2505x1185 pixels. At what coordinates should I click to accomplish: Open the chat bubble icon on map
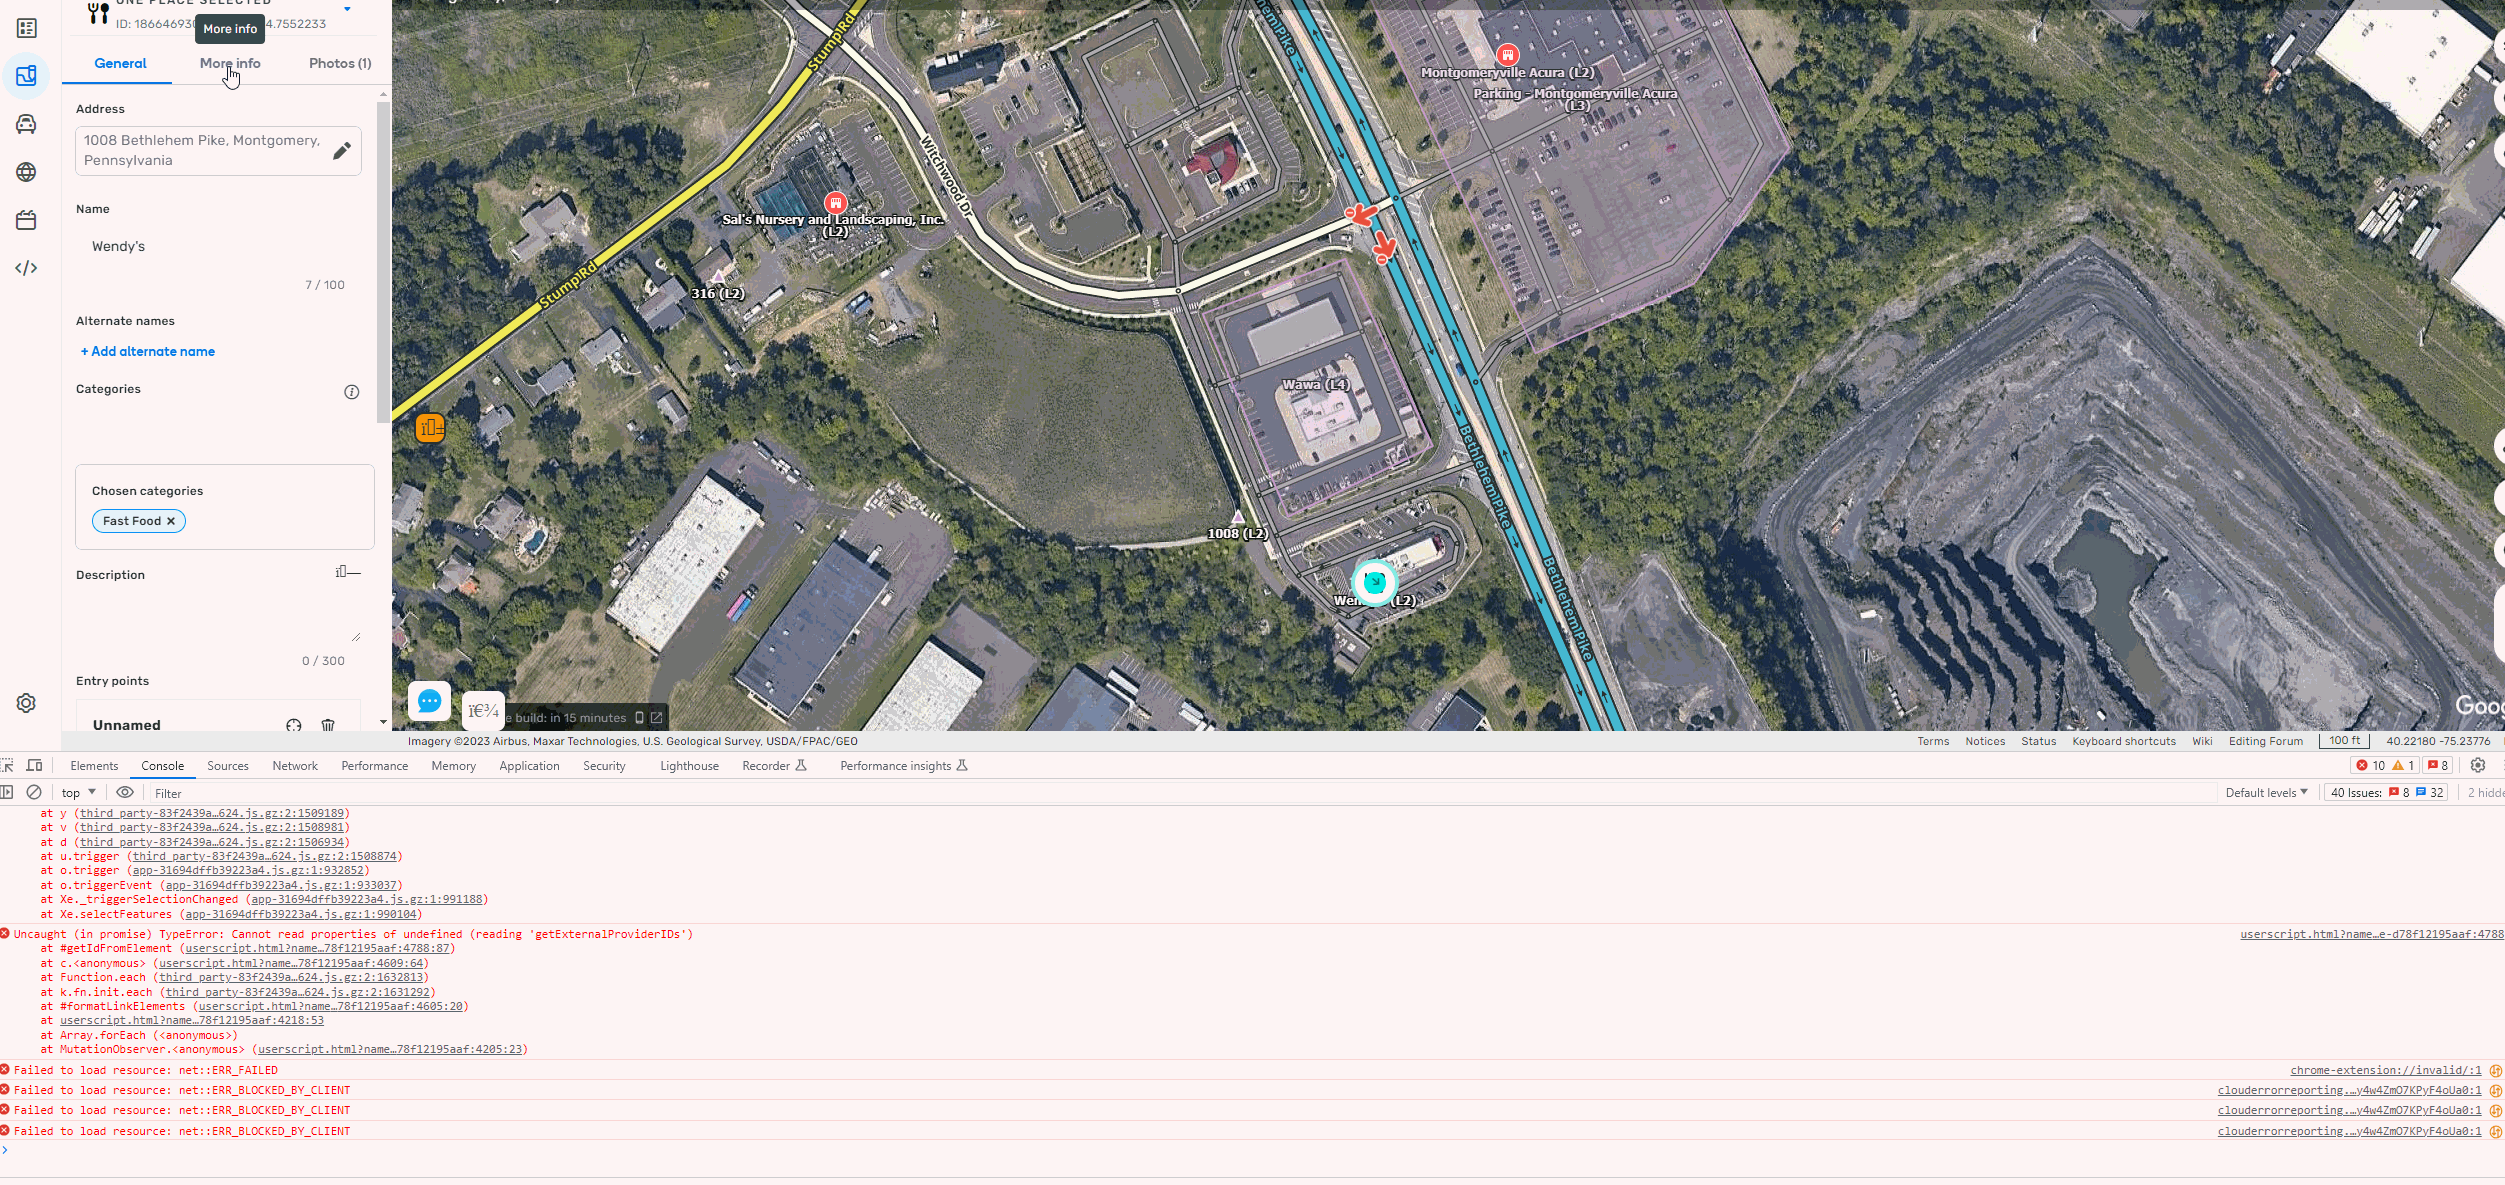[x=430, y=702]
